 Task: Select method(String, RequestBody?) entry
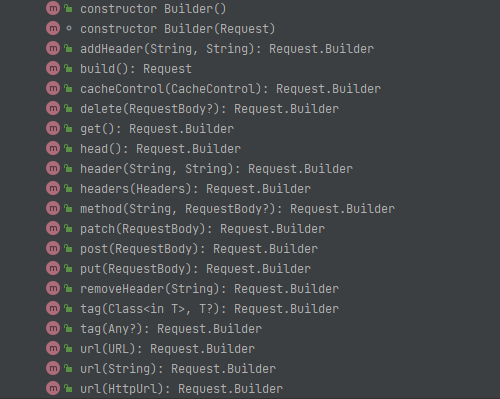[237, 209]
